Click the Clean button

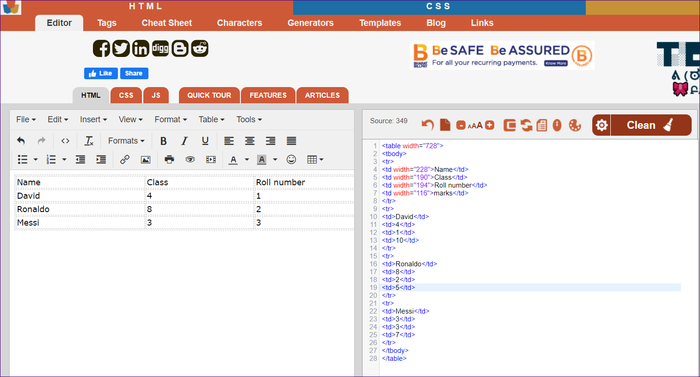pos(650,125)
